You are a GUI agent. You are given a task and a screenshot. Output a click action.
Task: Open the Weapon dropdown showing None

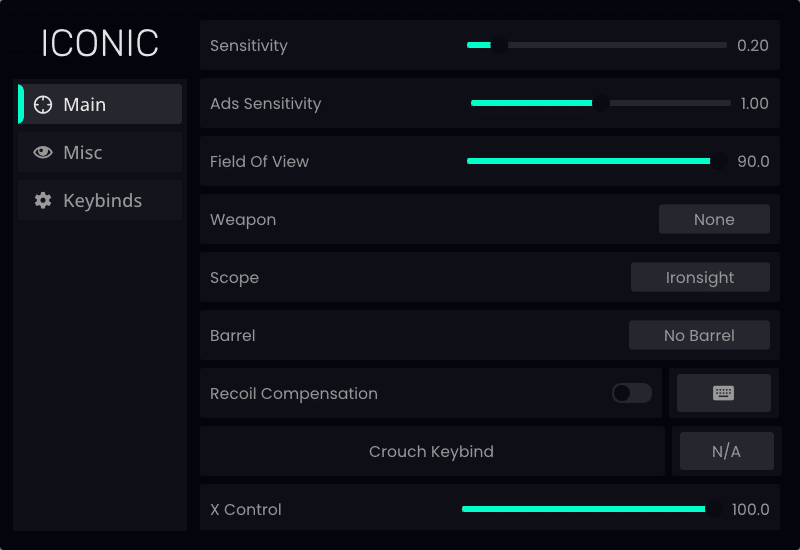coord(714,219)
